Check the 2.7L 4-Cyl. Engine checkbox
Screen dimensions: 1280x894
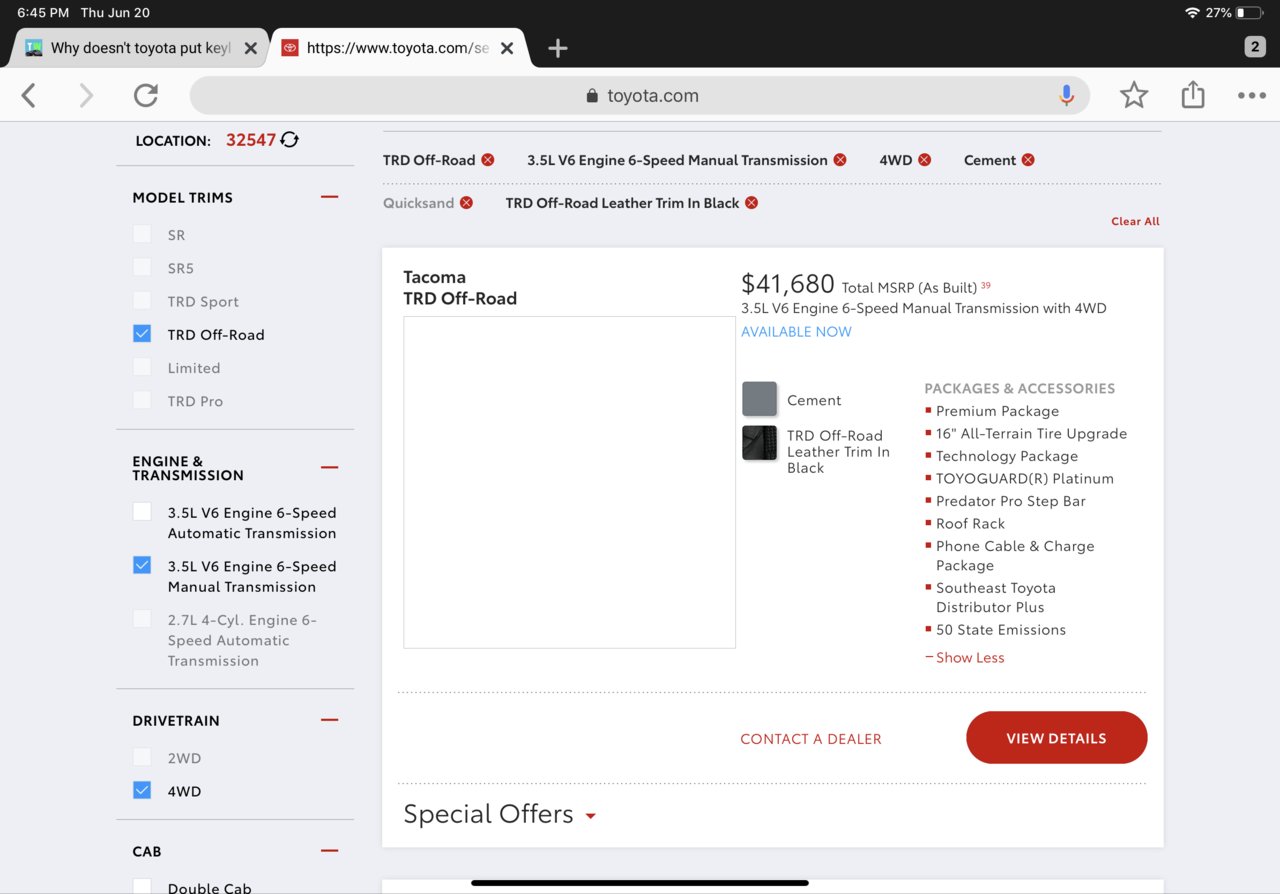point(142,619)
